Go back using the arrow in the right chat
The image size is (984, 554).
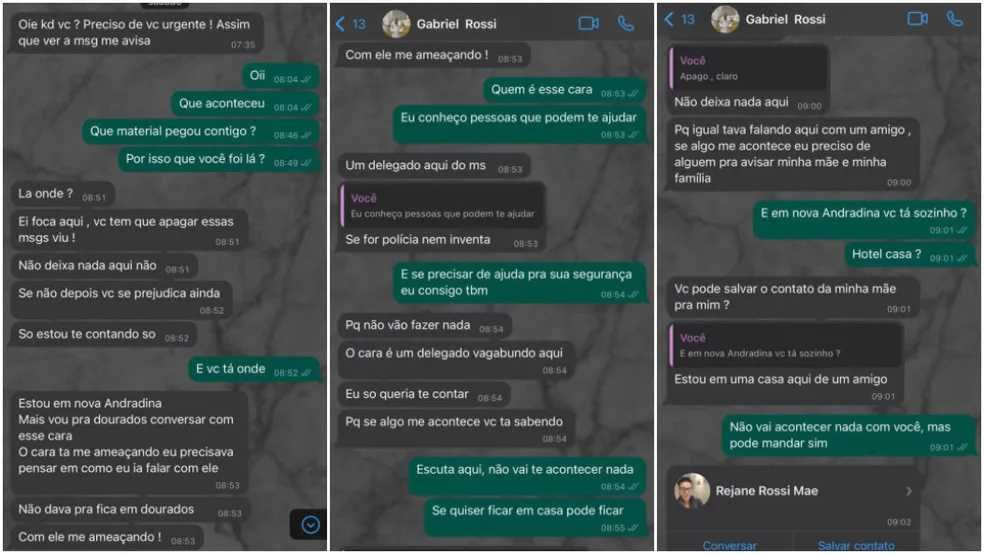coord(669,19)
